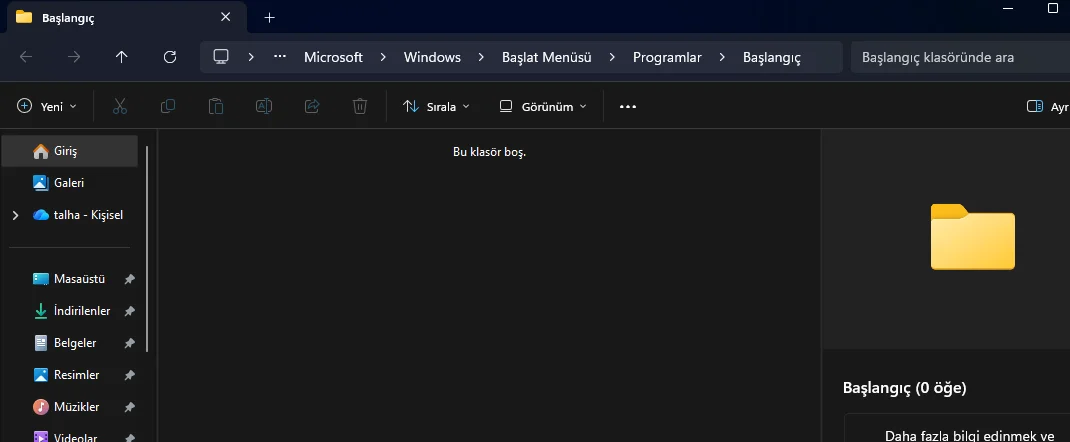Click the pin icon next to Masaüstü

[130, 279]
